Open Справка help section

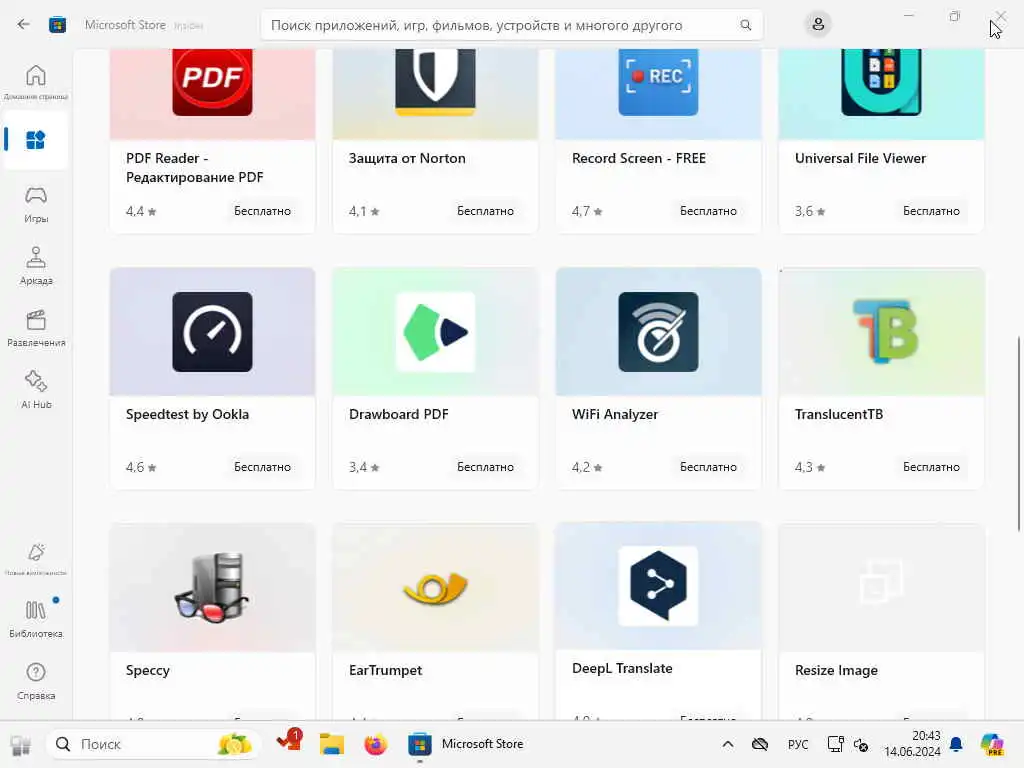pos(36,681)
